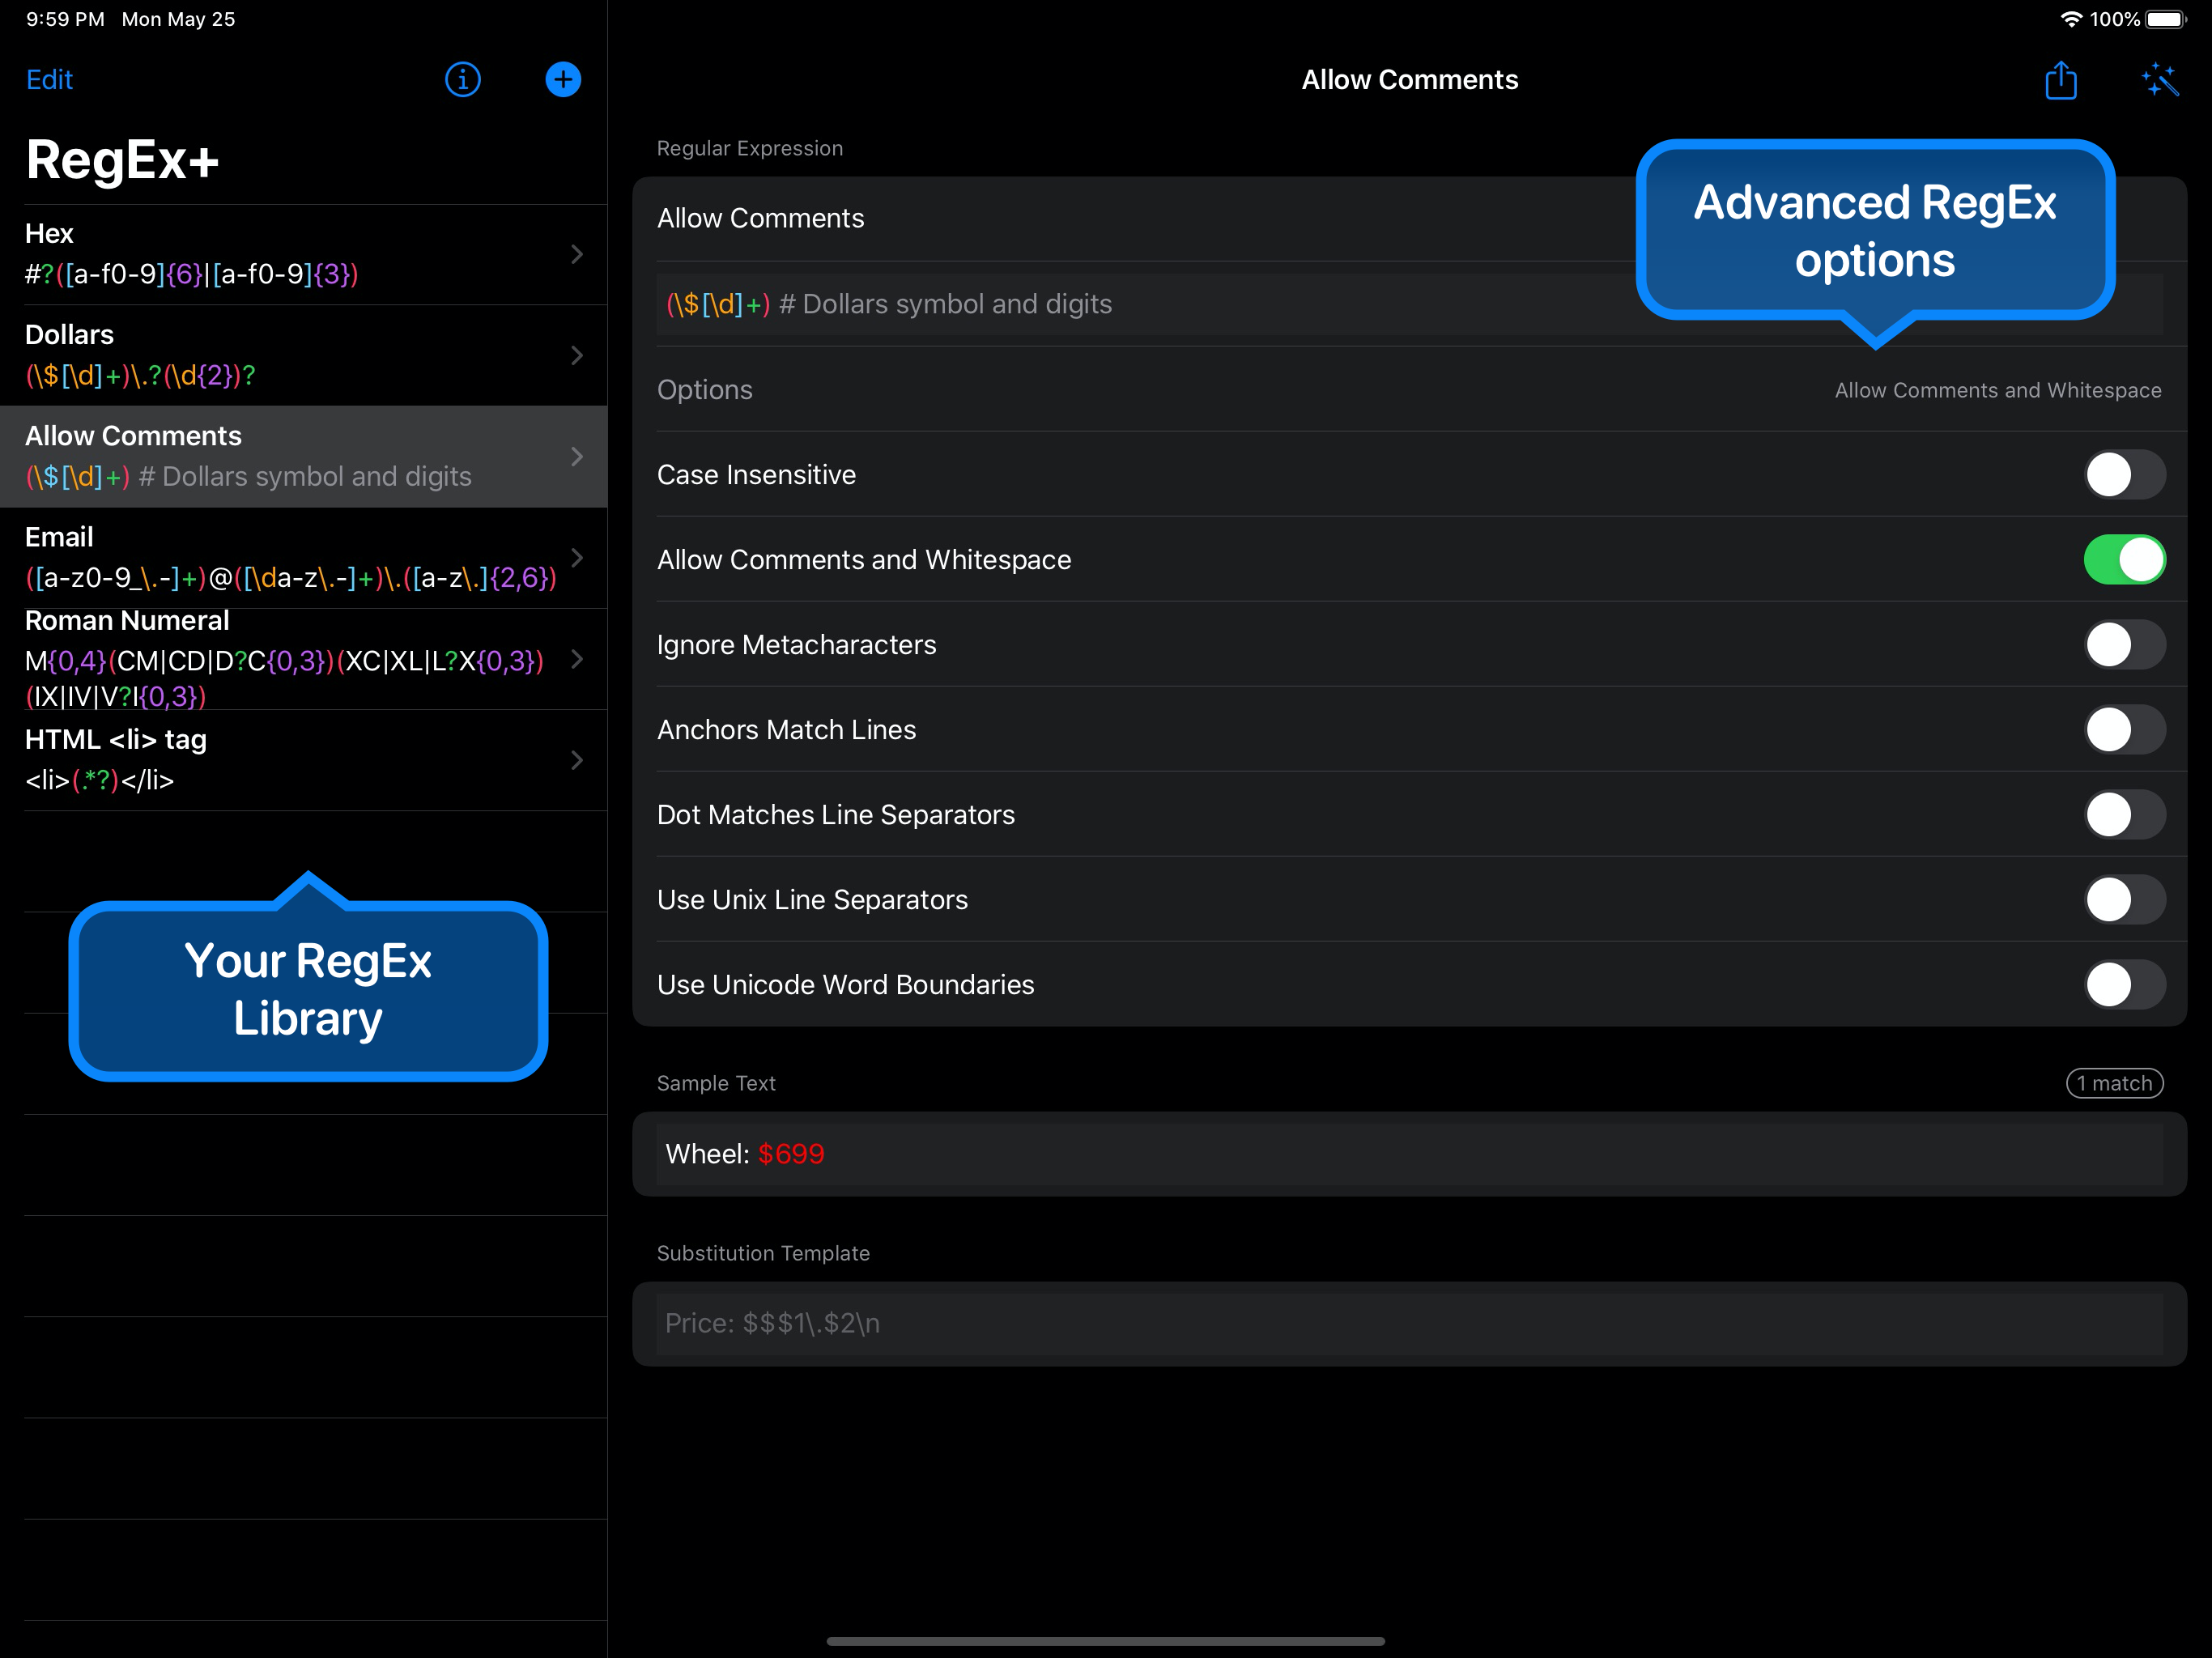Viewport: 2212px width, 1658px height.
Task: Tap the Wi-Fi status icon
Action: pos(2071,19)
